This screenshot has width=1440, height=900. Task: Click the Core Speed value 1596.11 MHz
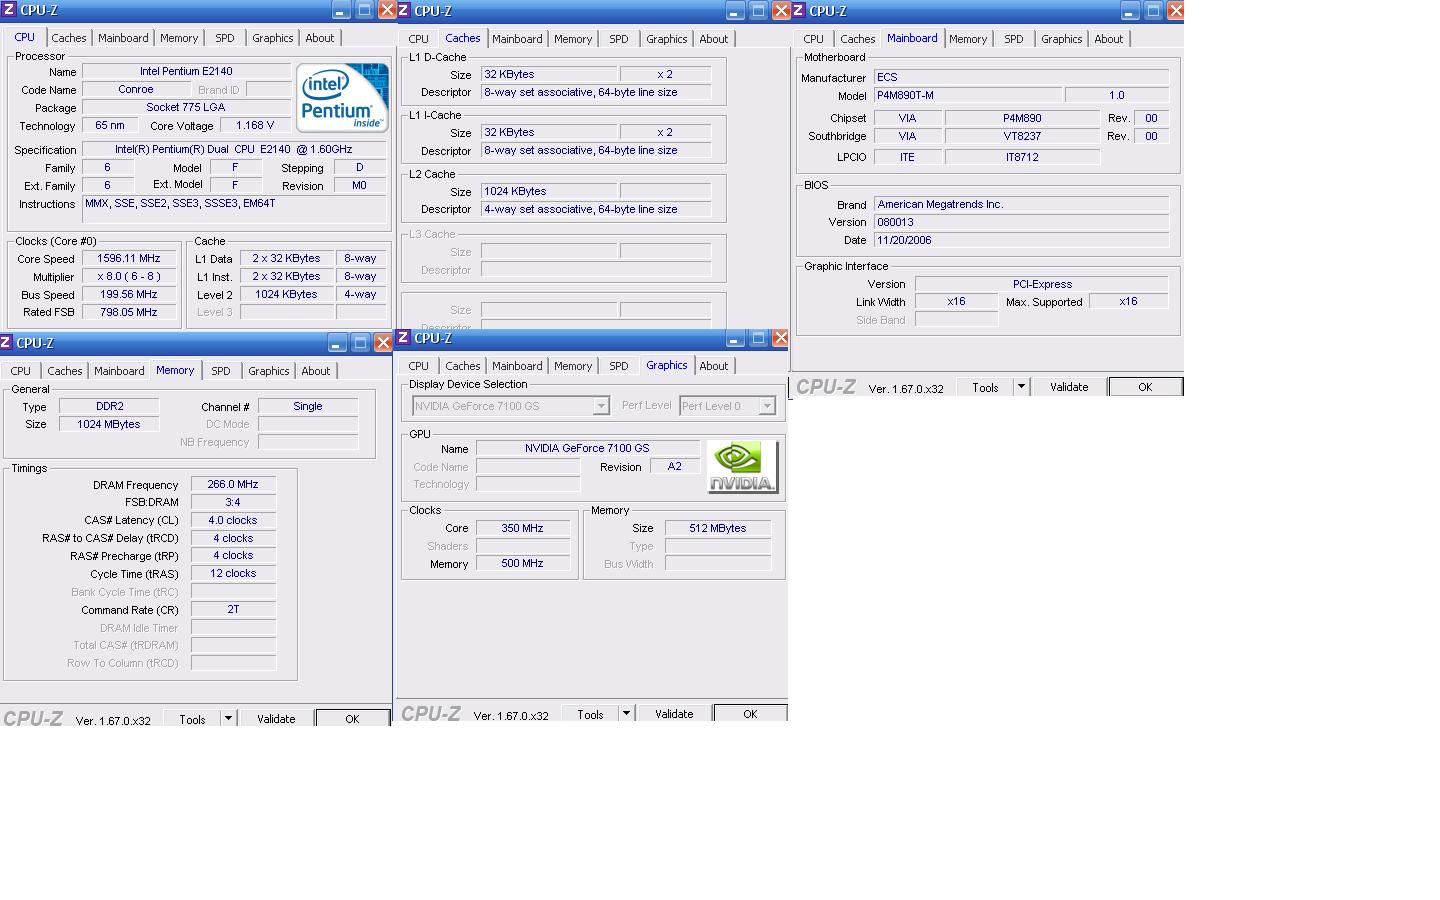(x=129, y=258)
